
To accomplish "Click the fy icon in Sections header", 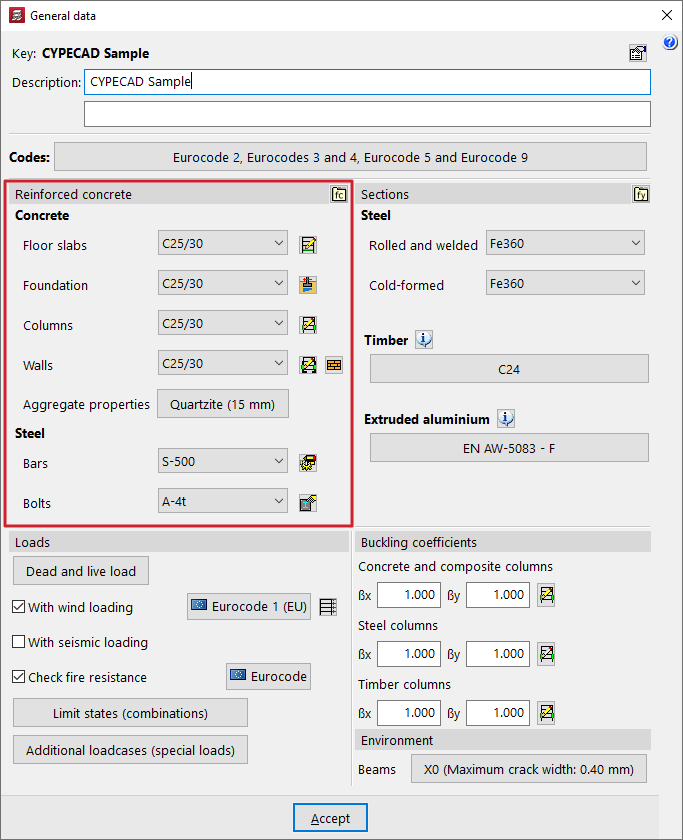I will (x=641, y=194).
